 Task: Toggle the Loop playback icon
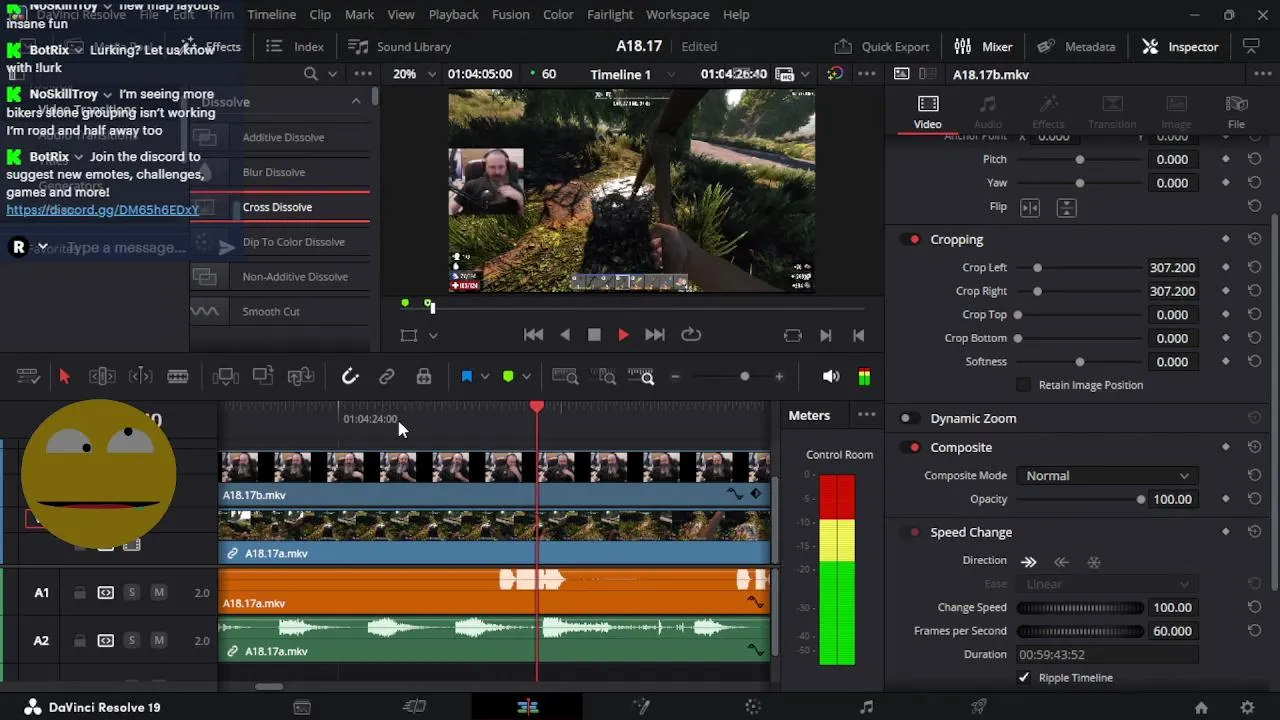690,335
